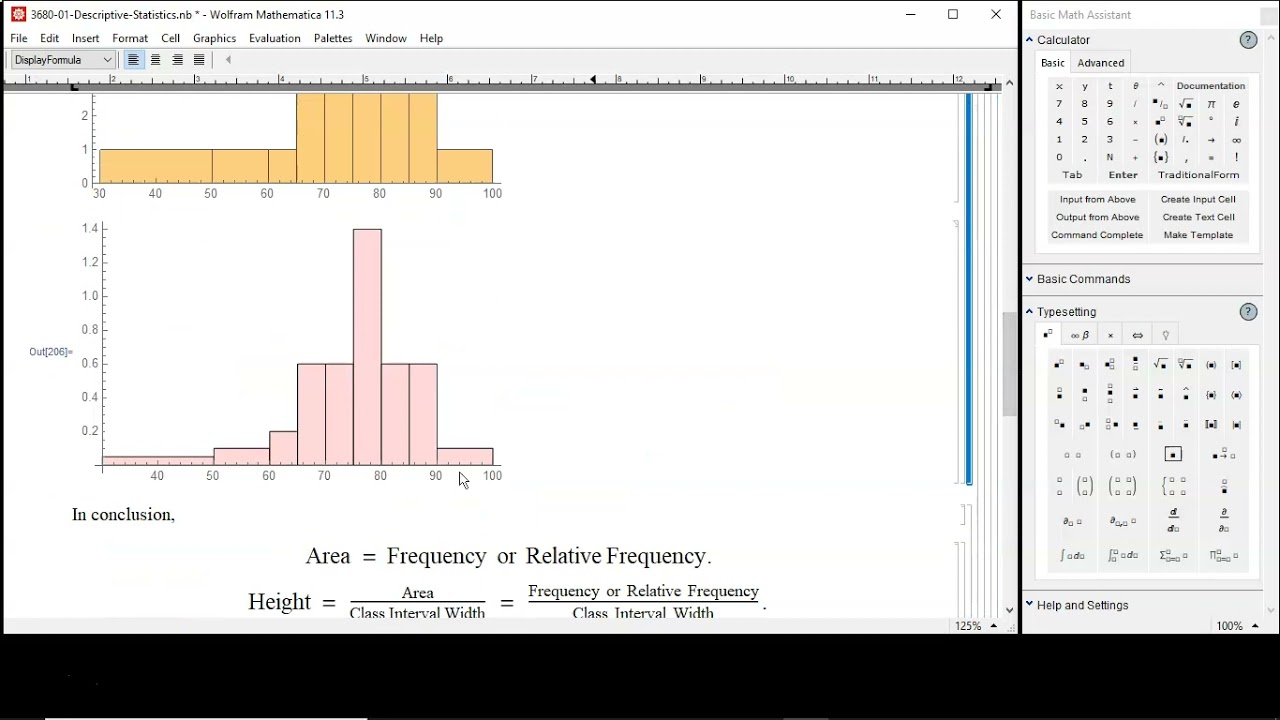Screen dimensions: 1280x720
Task: Click Create Text Cell
Action: tap(1198, 217)
